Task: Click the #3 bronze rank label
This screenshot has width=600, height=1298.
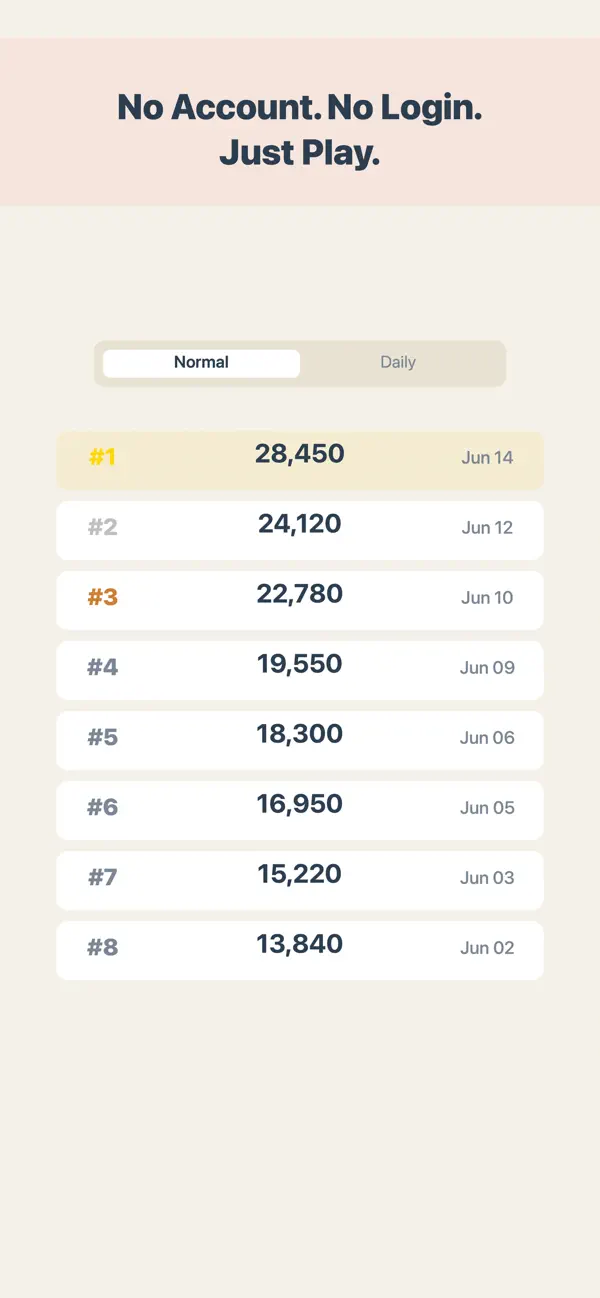Action: coord(103,597)
